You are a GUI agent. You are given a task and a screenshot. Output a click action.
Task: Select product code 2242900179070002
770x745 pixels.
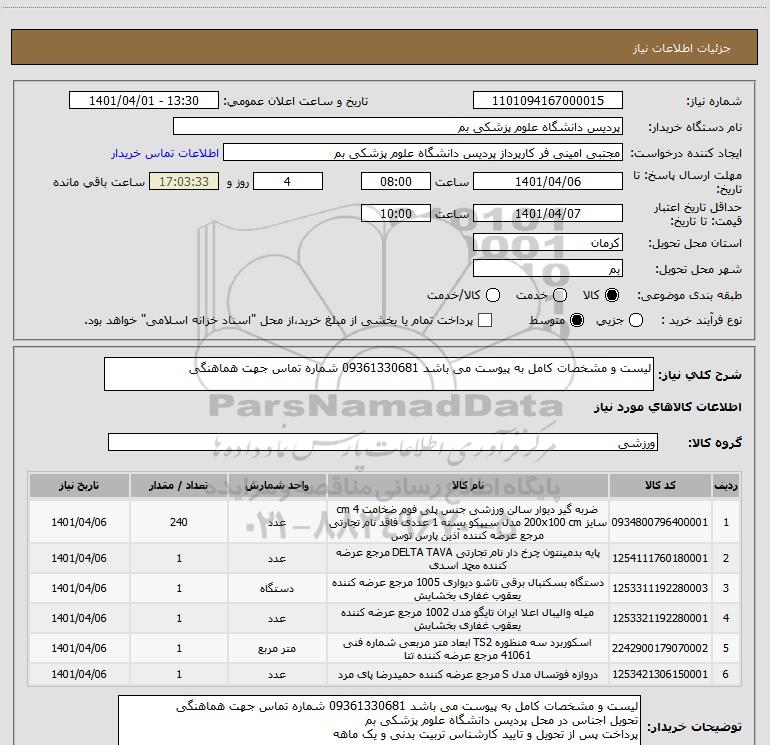point(660,648)
